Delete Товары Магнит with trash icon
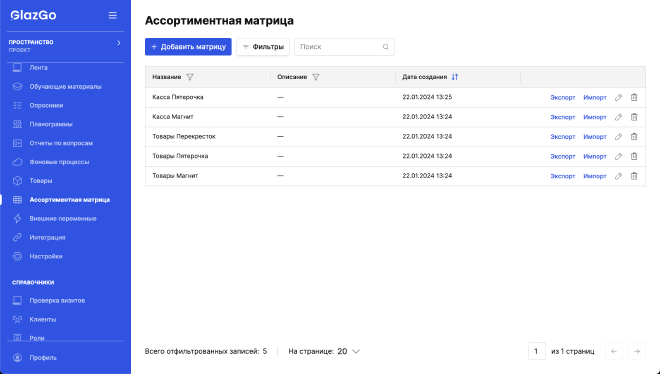Screen dimensions: 660x374 (x=634, y=176)
